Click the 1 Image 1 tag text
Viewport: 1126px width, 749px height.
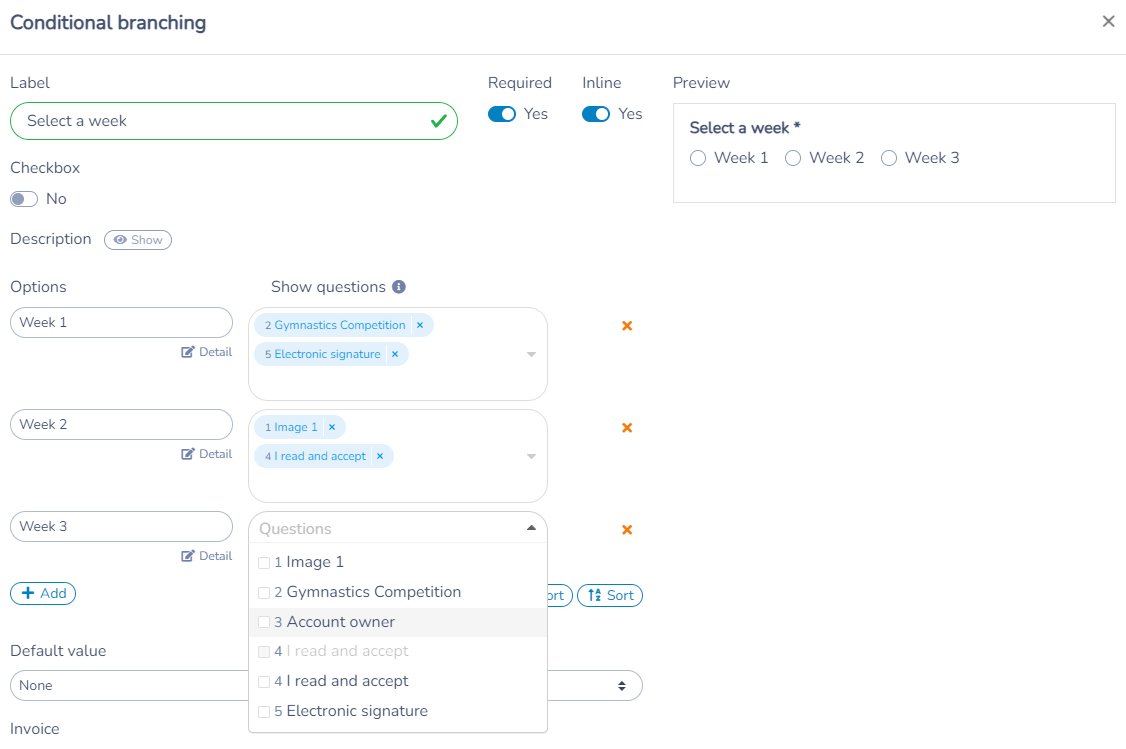[291, 427]
